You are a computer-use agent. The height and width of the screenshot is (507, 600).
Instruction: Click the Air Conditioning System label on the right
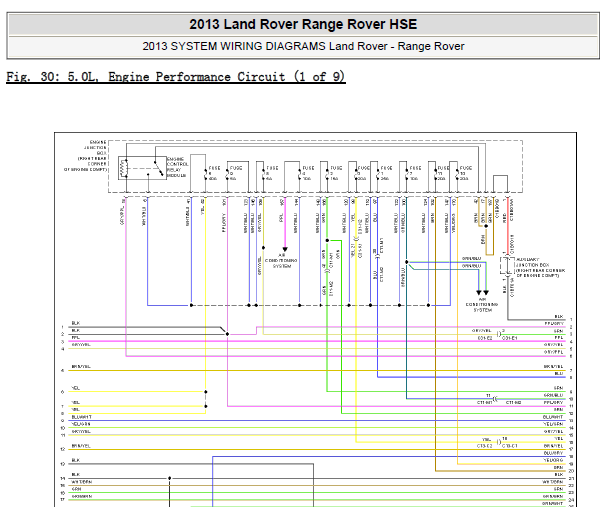pyautogui.click(x=488, y=303)
